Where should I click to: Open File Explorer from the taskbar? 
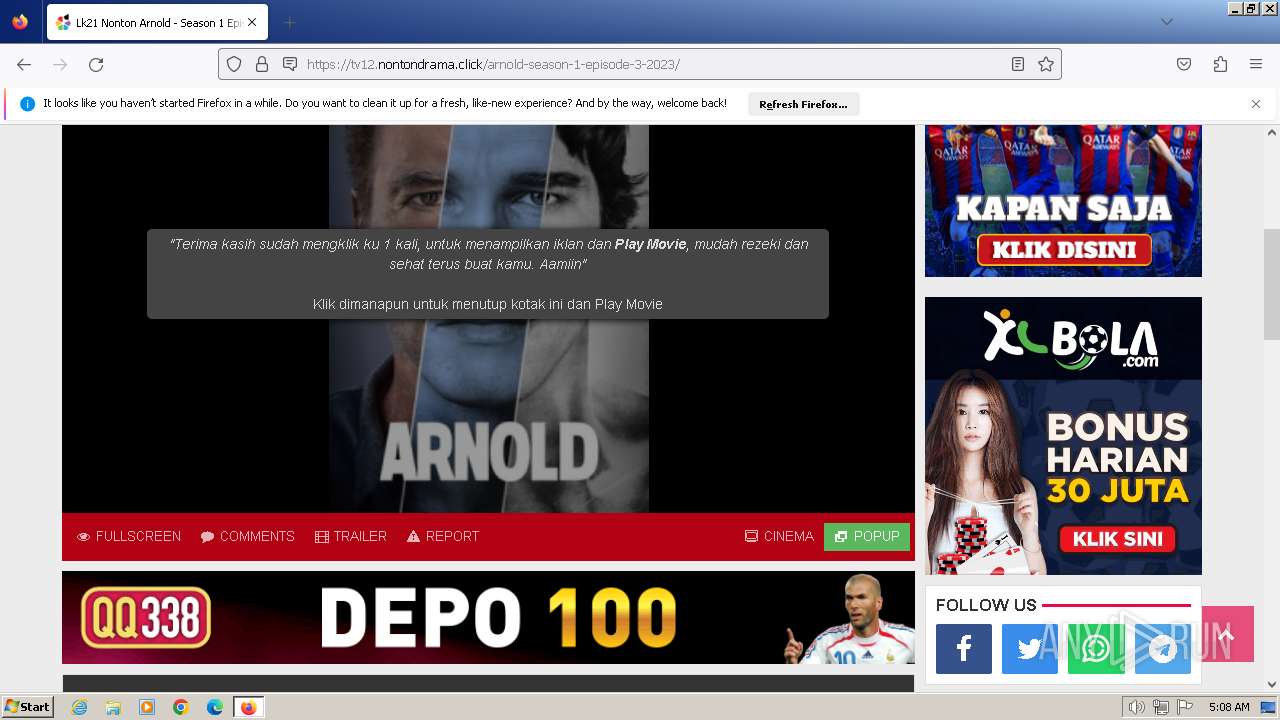pos(113,707)
